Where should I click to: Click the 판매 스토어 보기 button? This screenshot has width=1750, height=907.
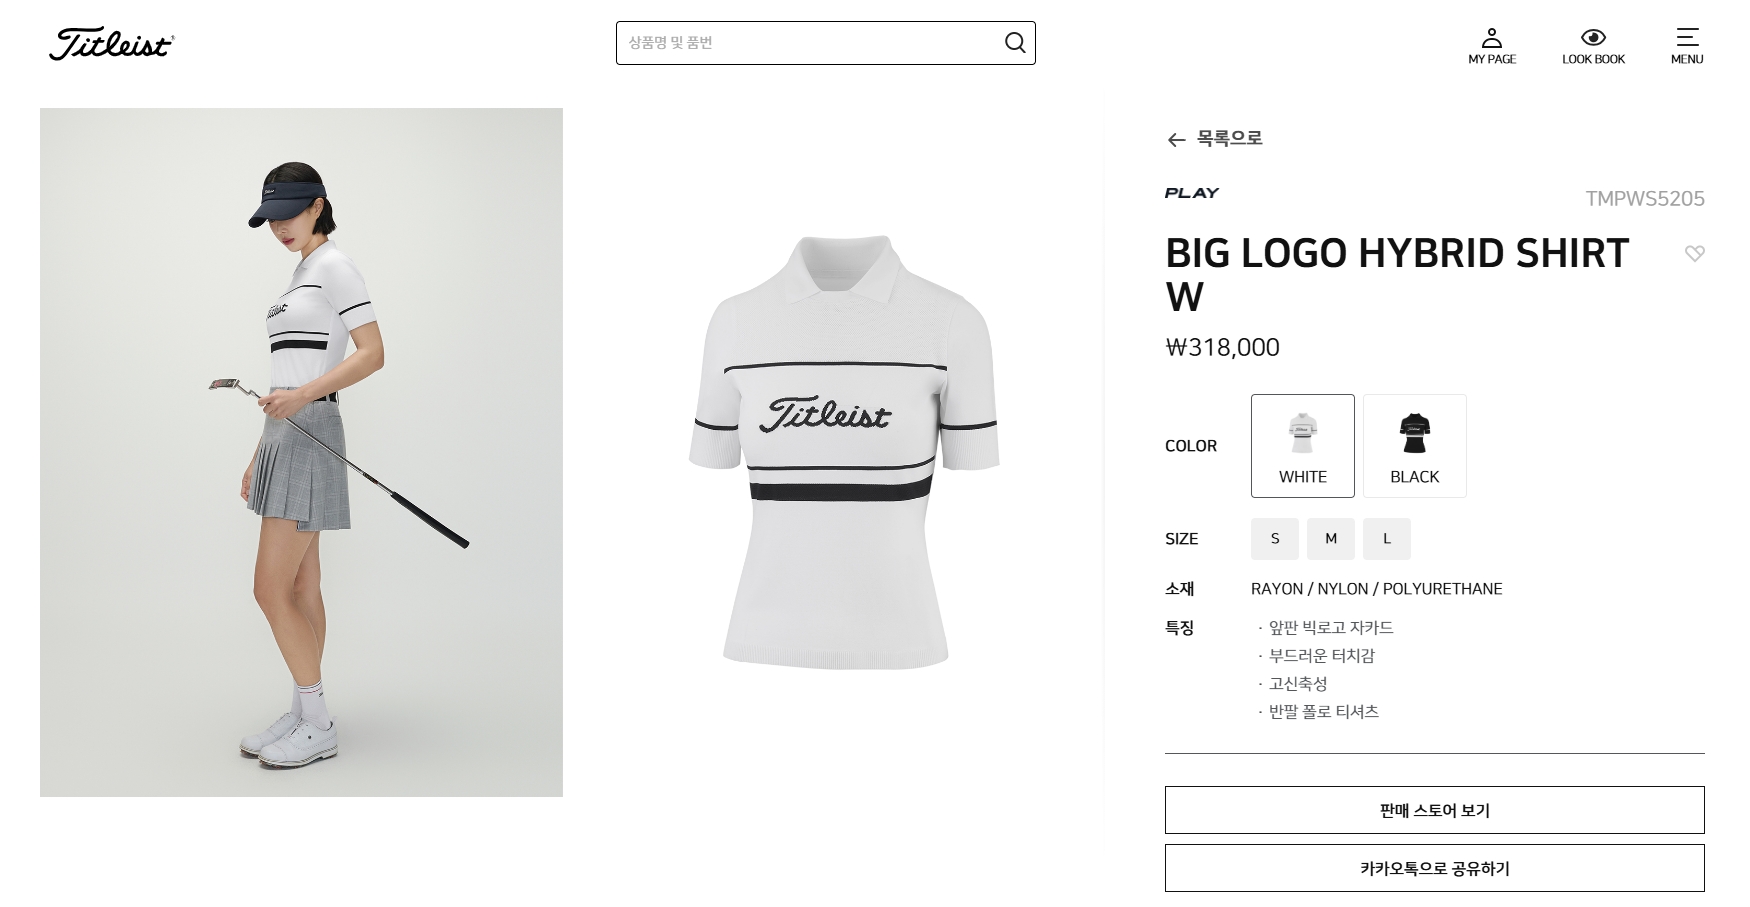coord(1434,810)
